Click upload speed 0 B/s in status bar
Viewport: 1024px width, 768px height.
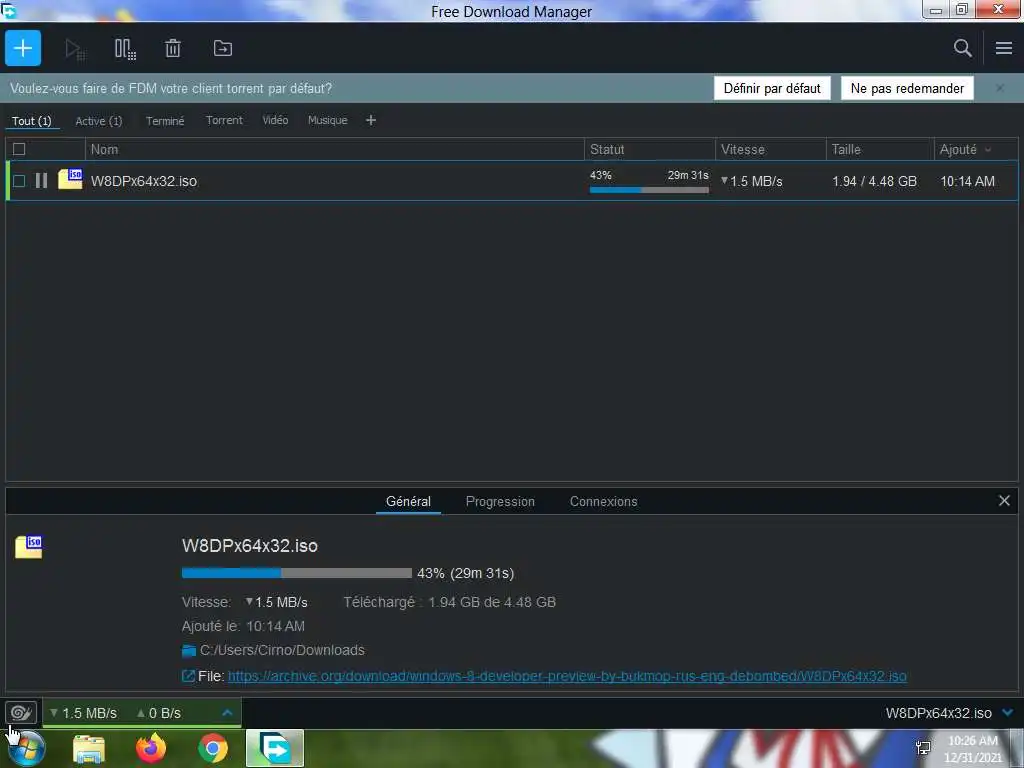[159, 713]
